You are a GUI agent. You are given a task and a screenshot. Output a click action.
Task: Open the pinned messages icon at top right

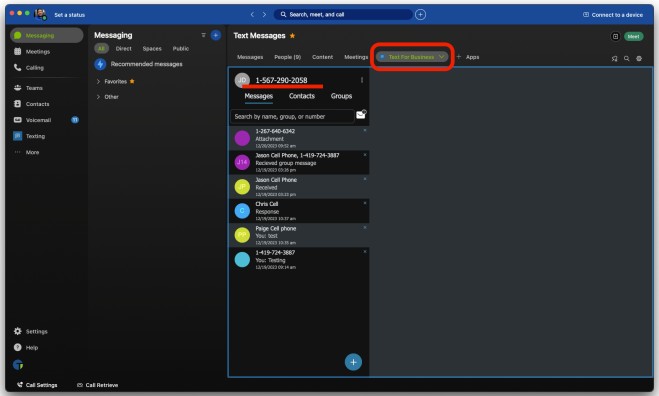click(614, 58)
